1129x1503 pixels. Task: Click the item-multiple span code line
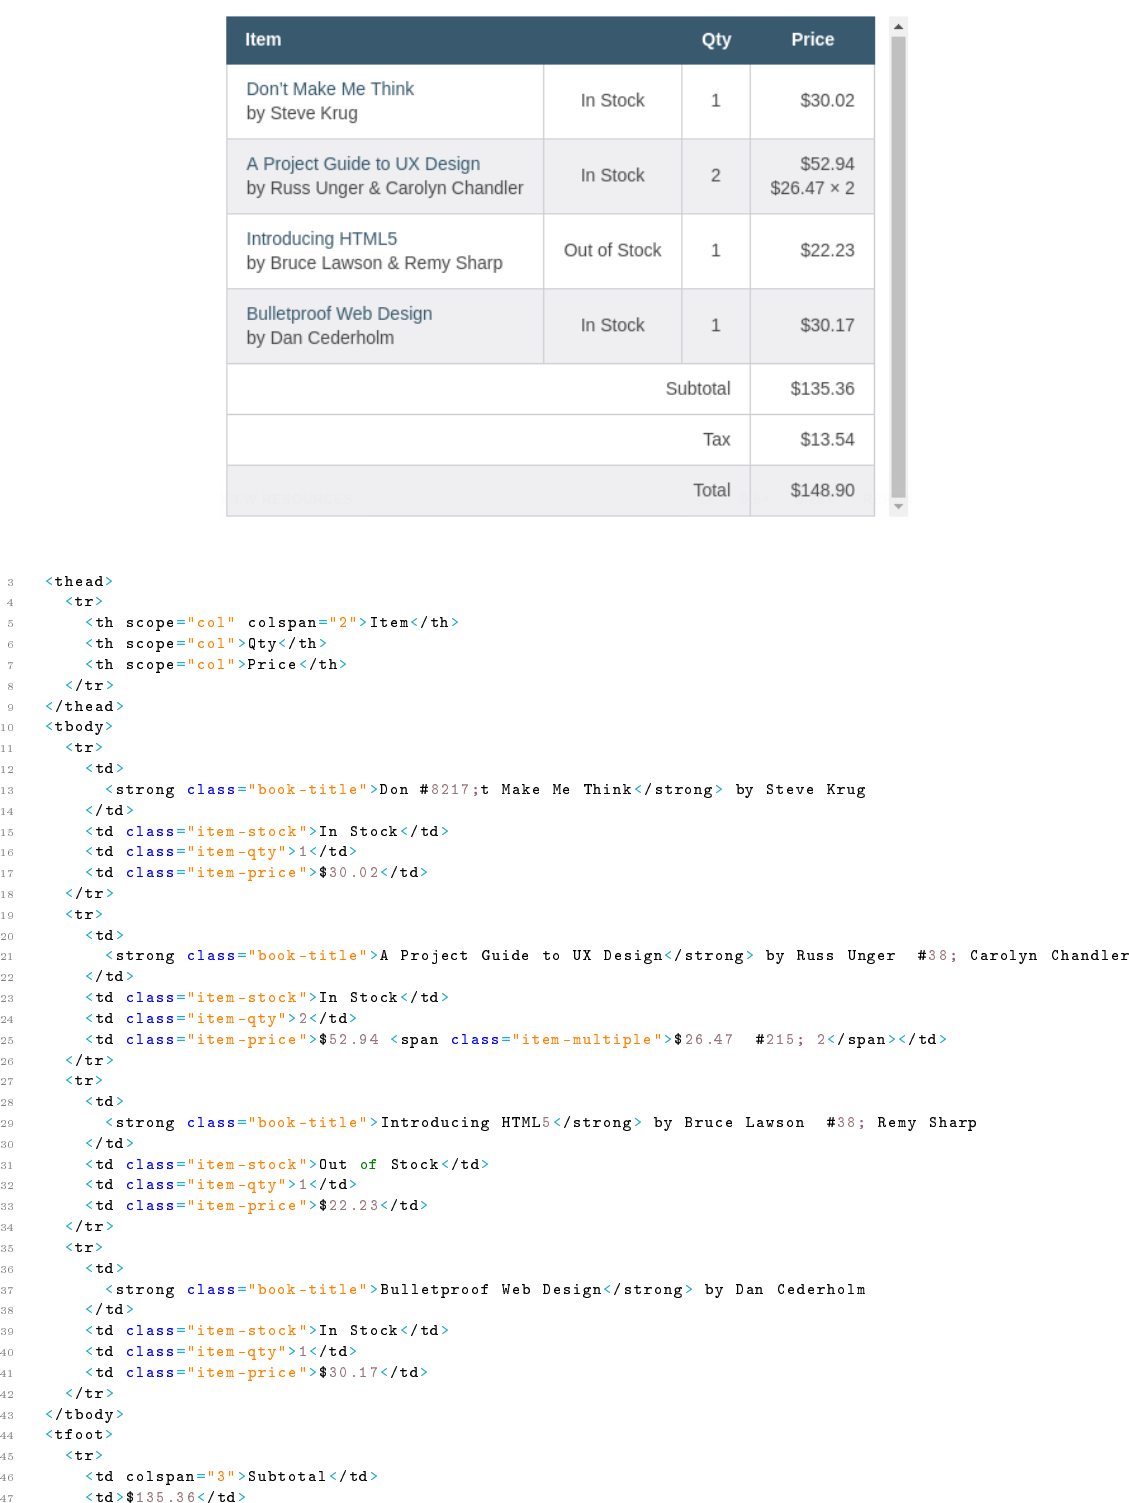(x=516, y=1040)
